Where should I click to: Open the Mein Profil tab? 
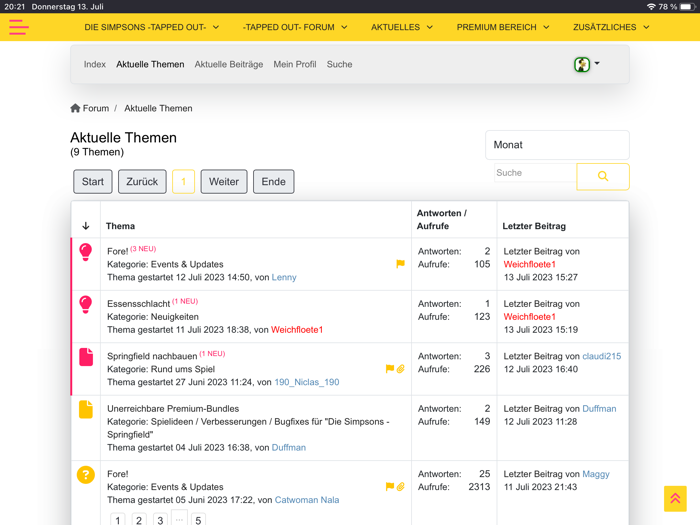click(295, 64)
